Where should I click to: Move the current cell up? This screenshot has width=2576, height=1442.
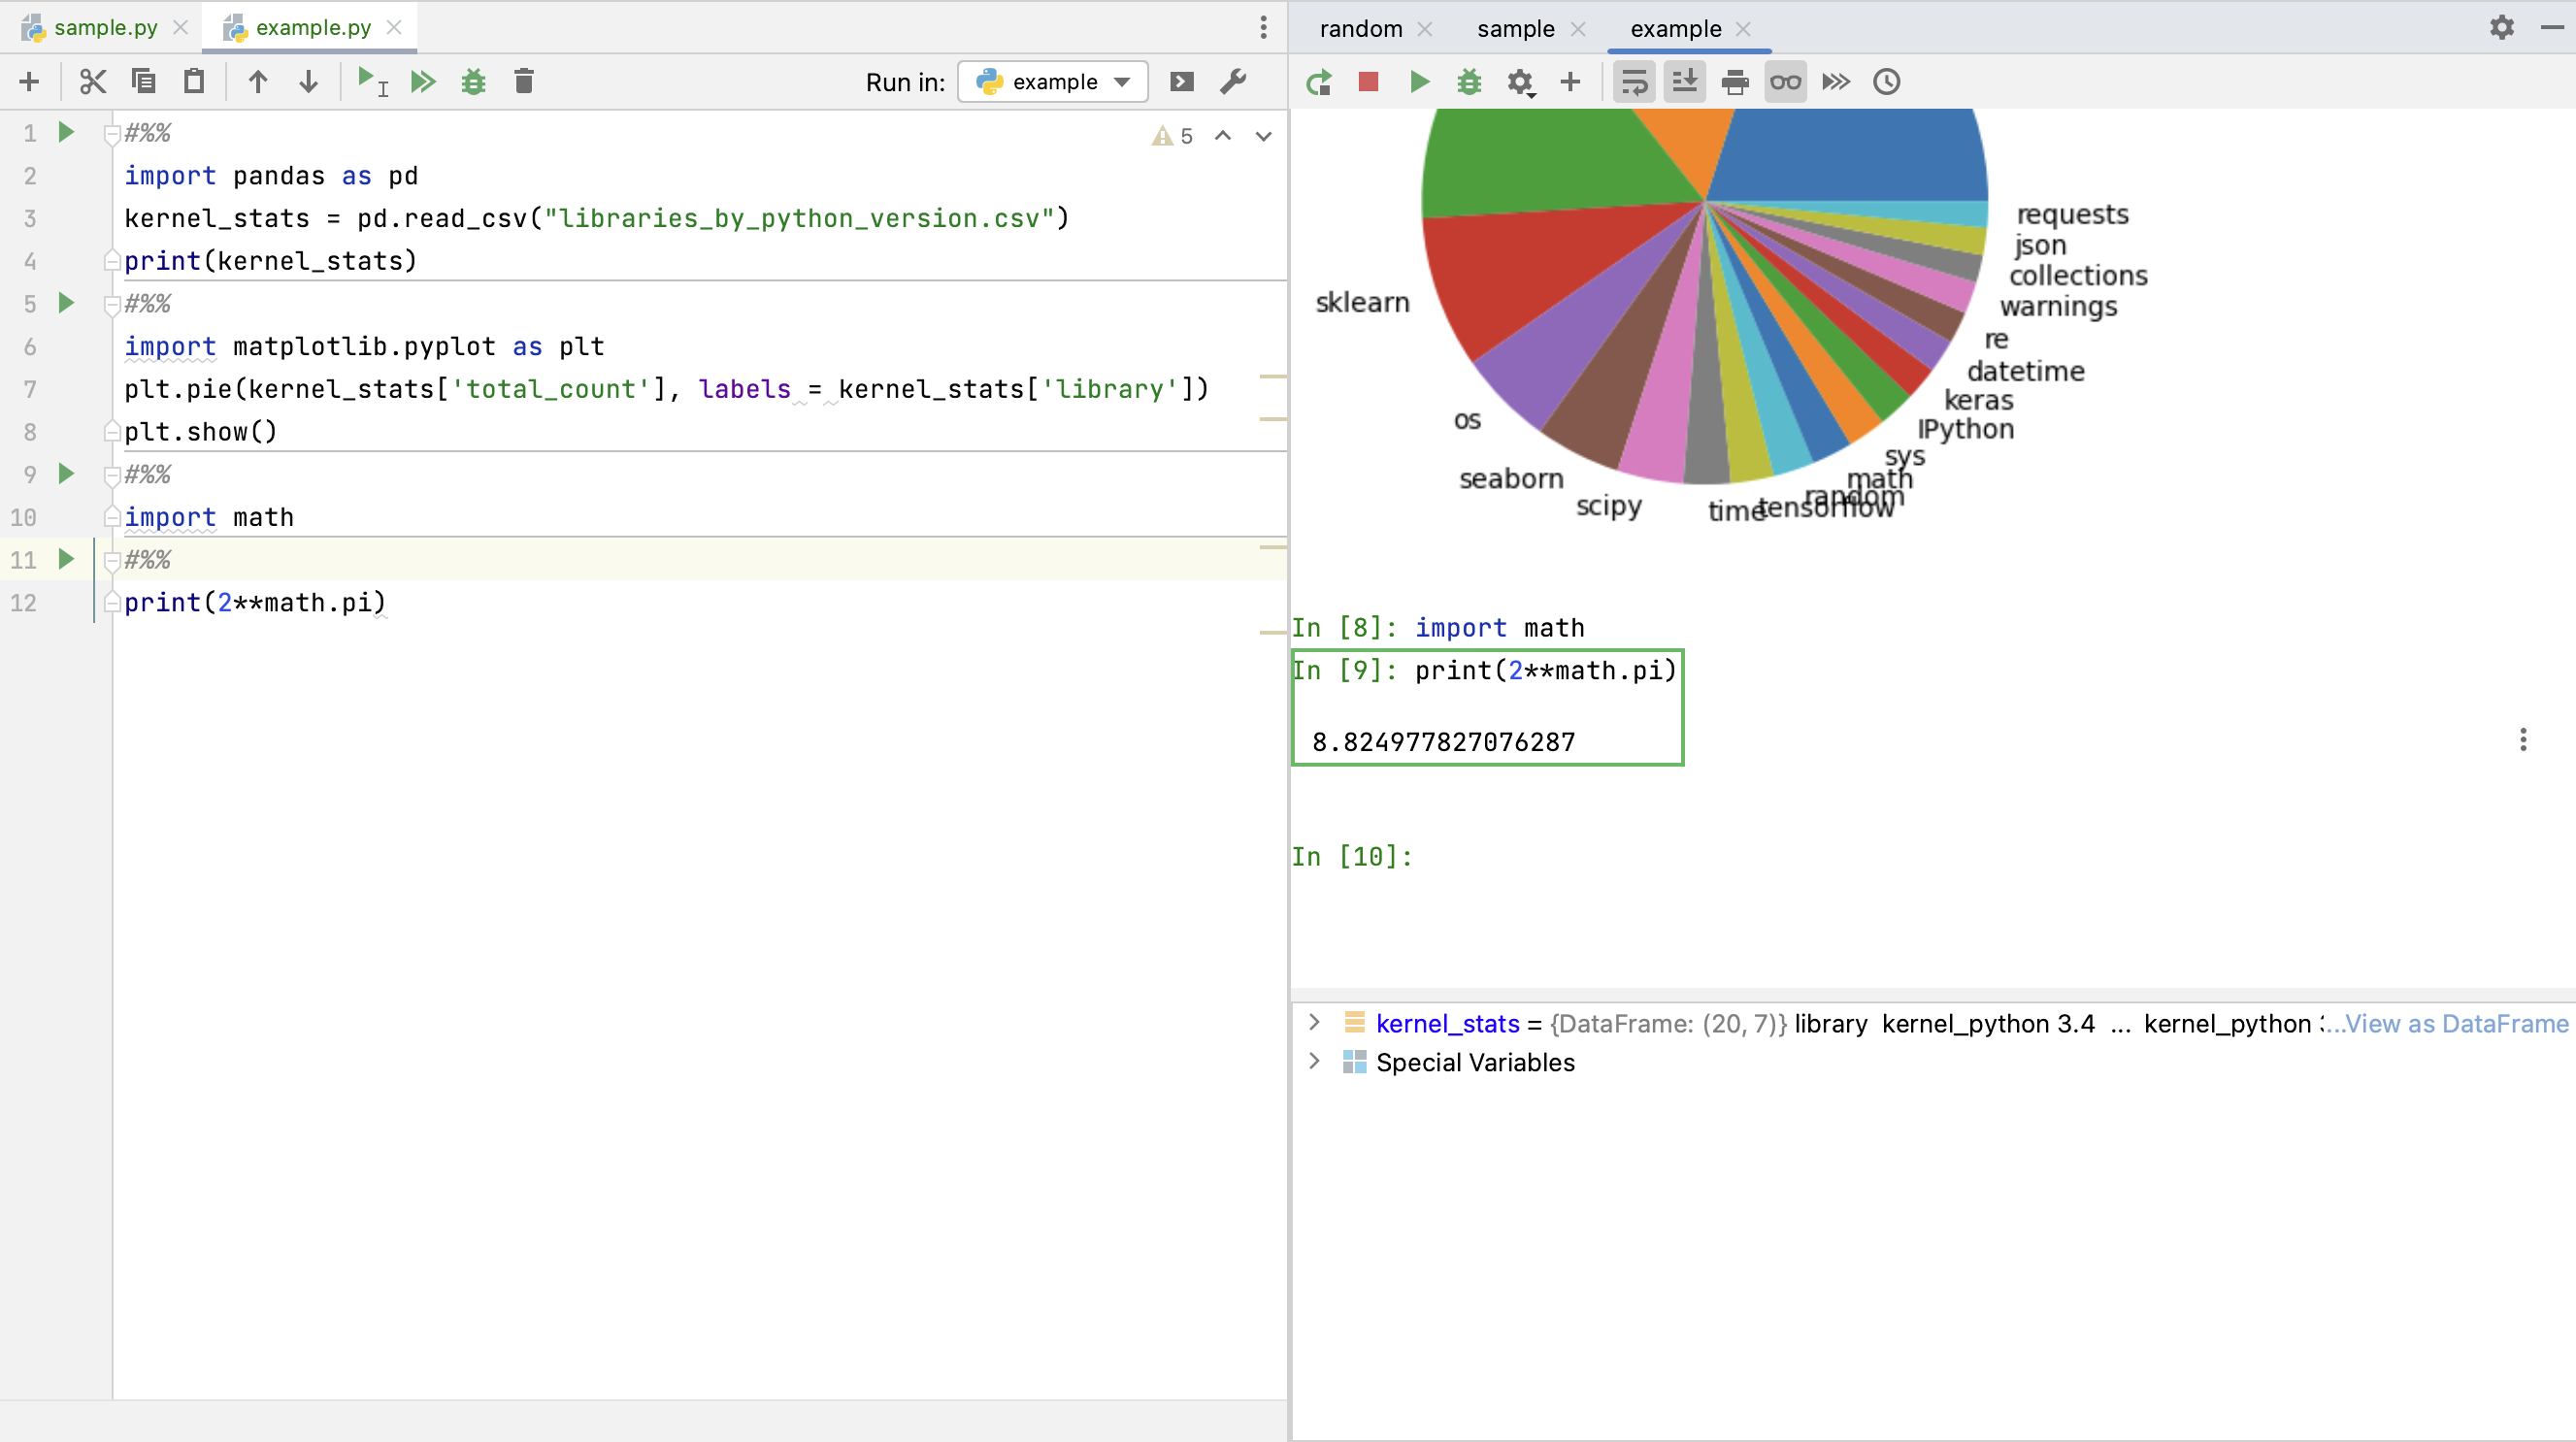click(257, 81)
